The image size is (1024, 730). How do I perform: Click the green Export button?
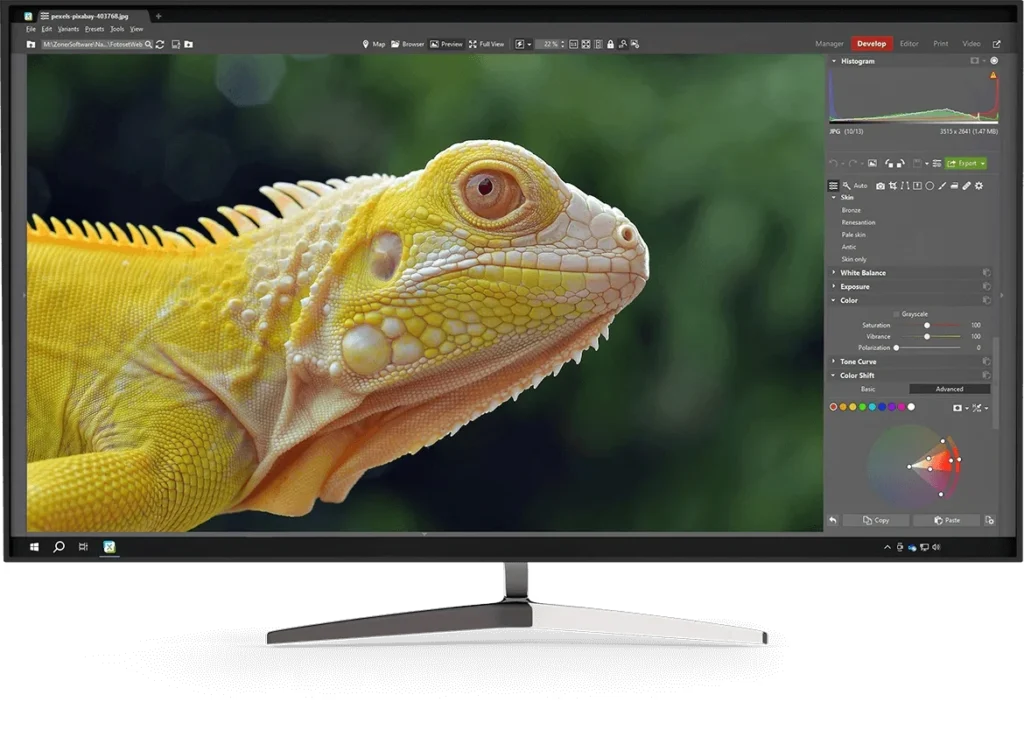click(965, 163)
